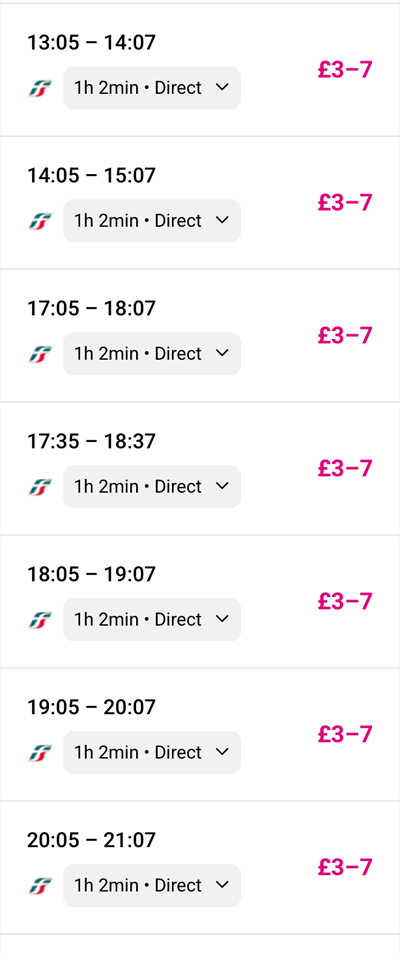Select the £3–7 price for 13:05 train
Image resolution: width=400 pixels, height=956 pixels.
pos(345,70)
